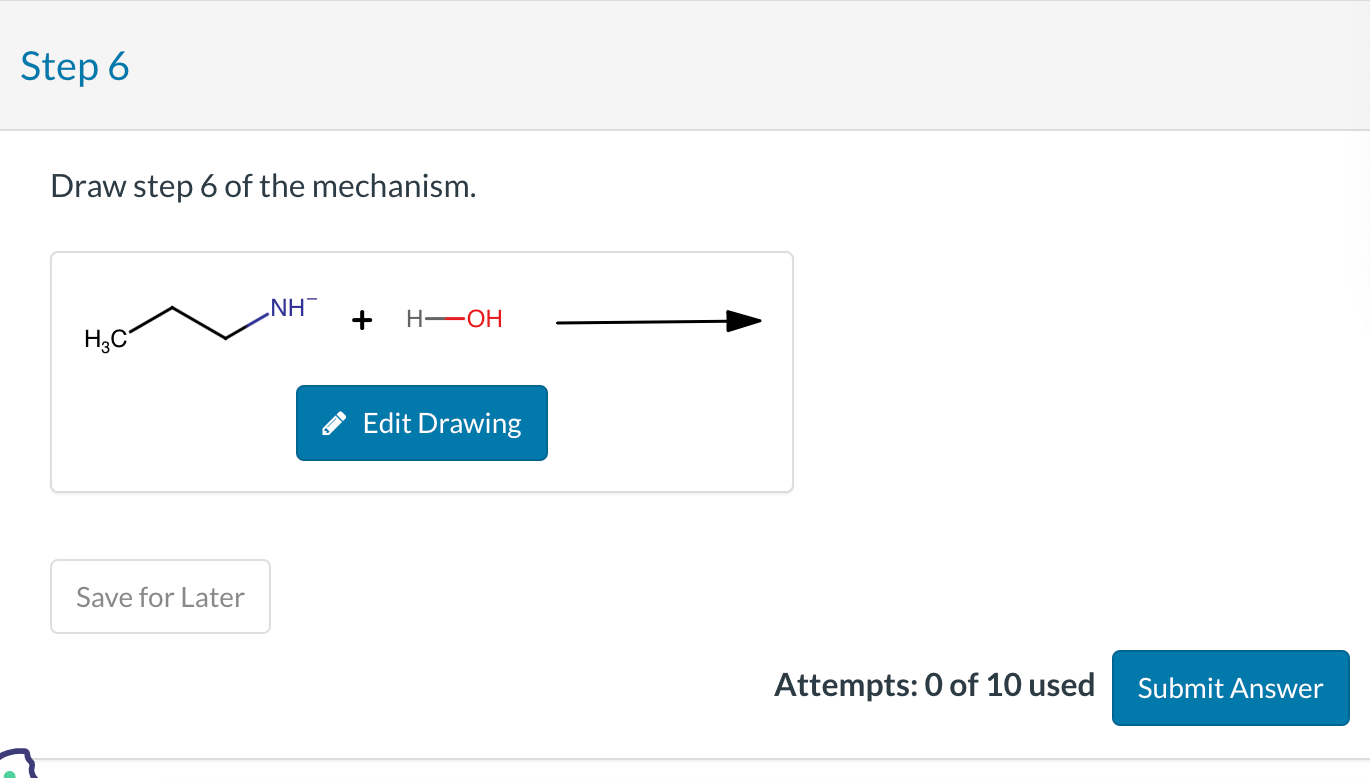The width and height of the screenshot is (1370, 778).
Task: Click the attempts counter text
Action: tap(934, 686)
